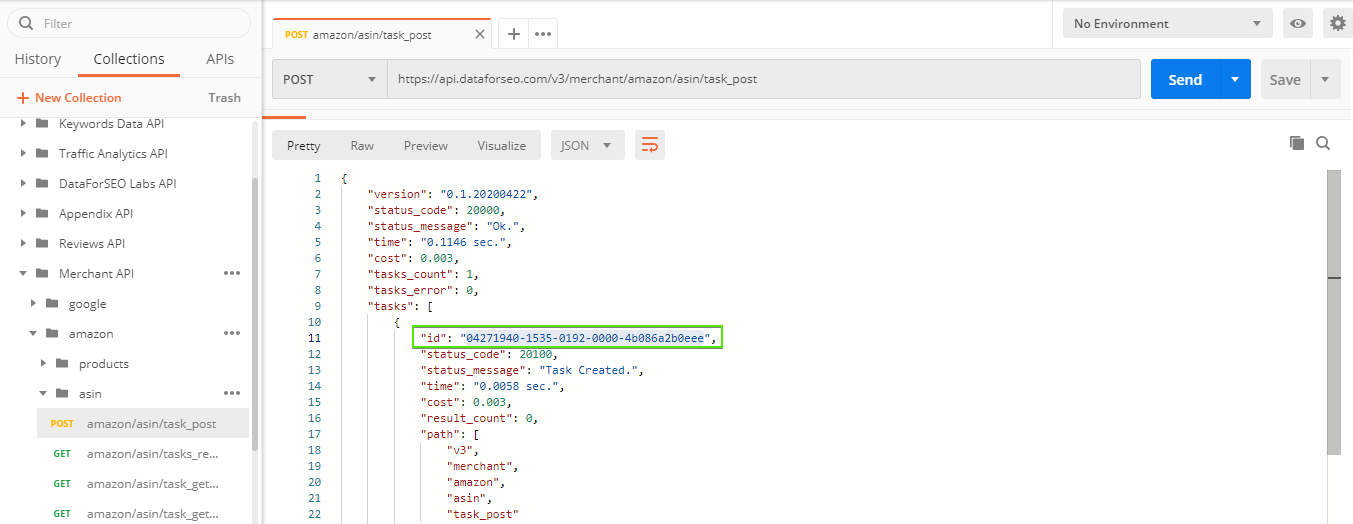Open amazon folder three-dot options
Viewport: 1353px width, 524px height.
(x=232, y=333)
